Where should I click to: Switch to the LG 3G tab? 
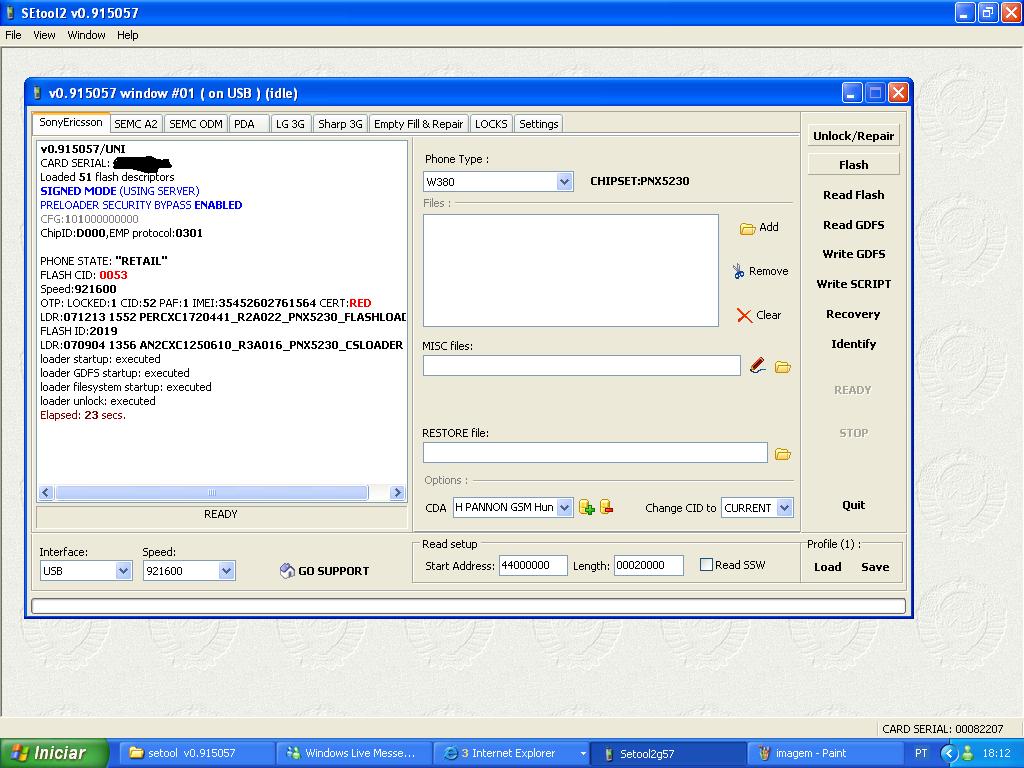point(290,124)
